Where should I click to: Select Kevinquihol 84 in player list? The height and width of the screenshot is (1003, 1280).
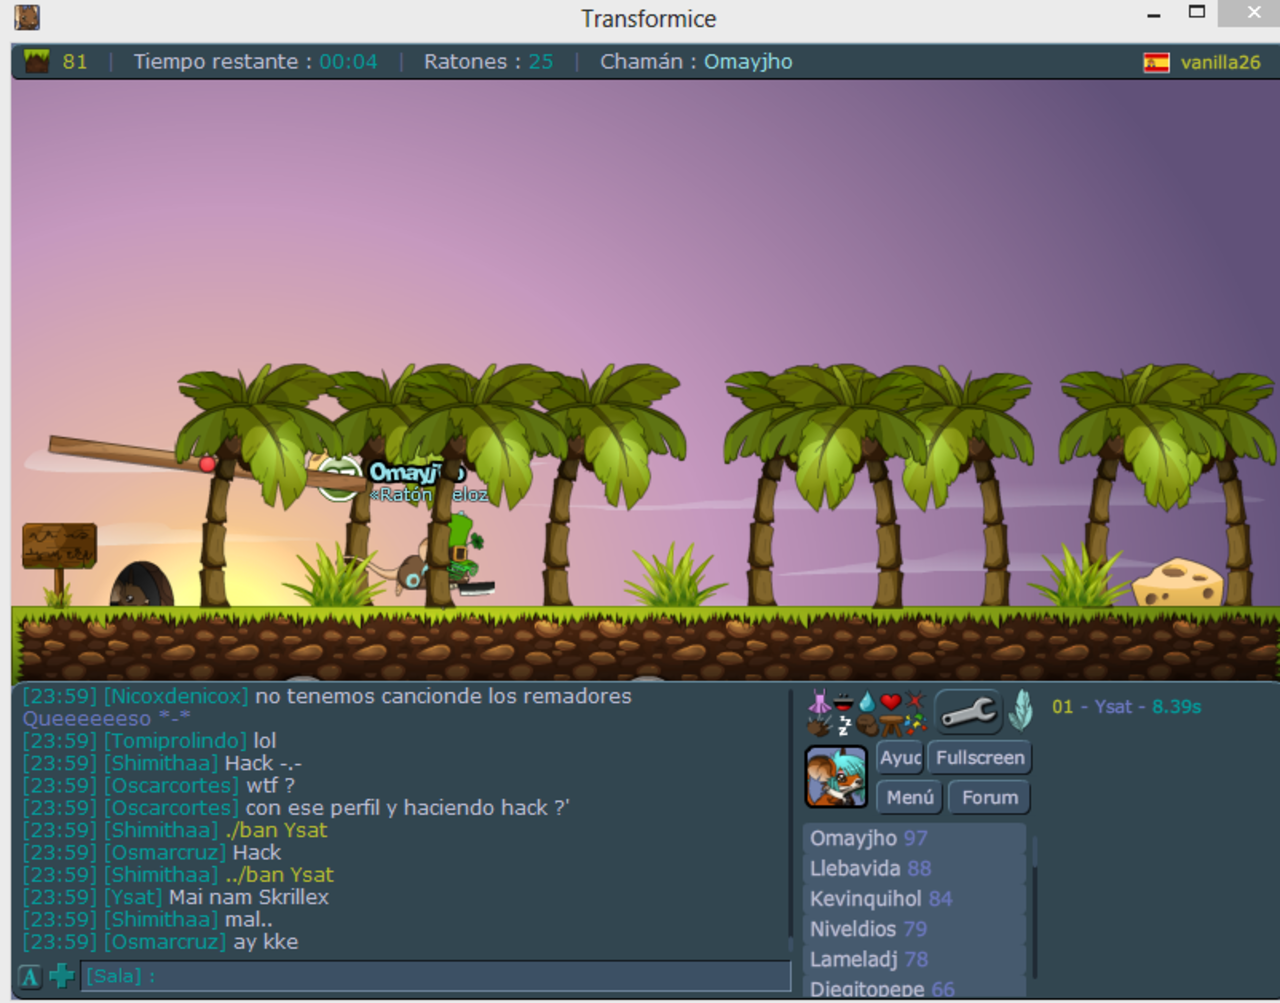click(x=914, y=899)
